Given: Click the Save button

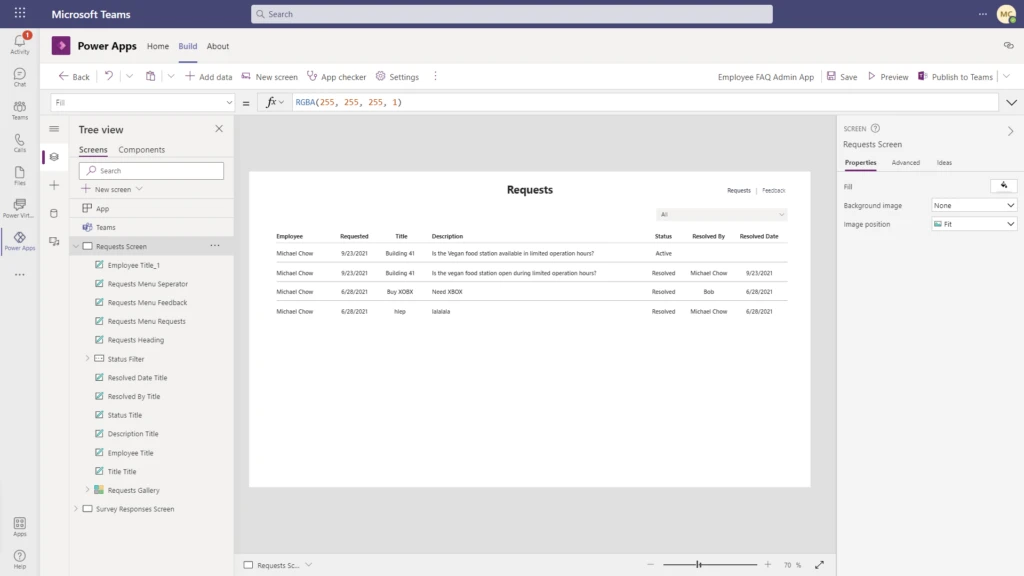Looking at the screenshot, I should point(845,76).
